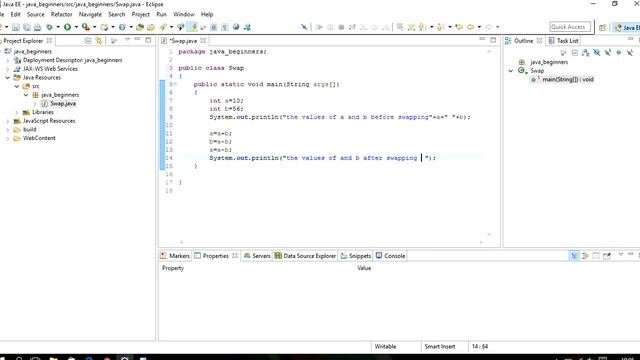Toggle Show Whitespace Characters in the toolbar
The width and height of the screenshot is (640, 360).
(224, 27)
